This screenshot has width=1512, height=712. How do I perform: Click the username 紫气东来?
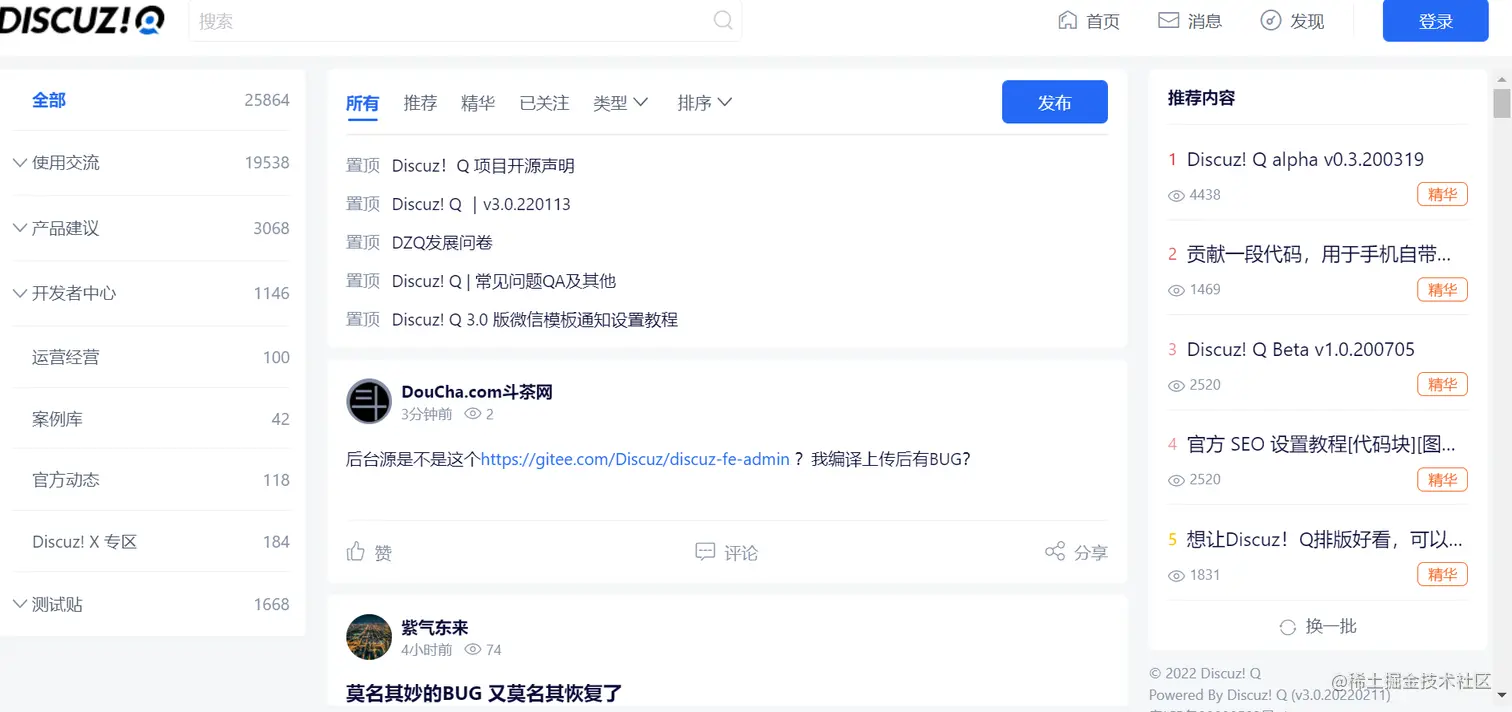(x=434, y=628)
